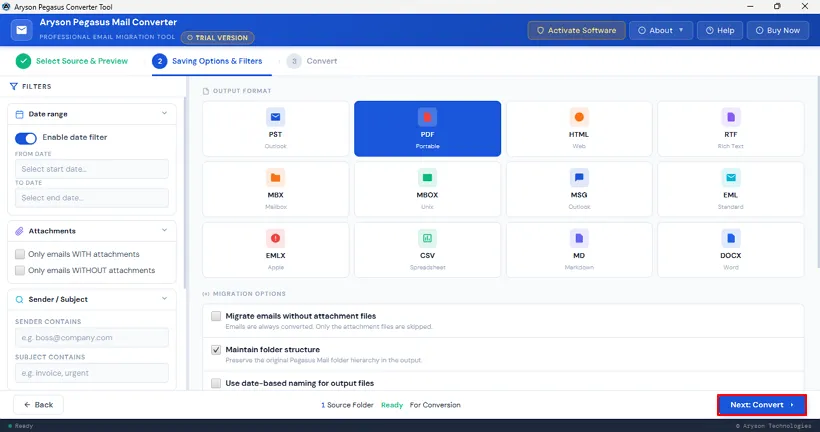Click the '1 Source Folder' status text

(347, 405)
